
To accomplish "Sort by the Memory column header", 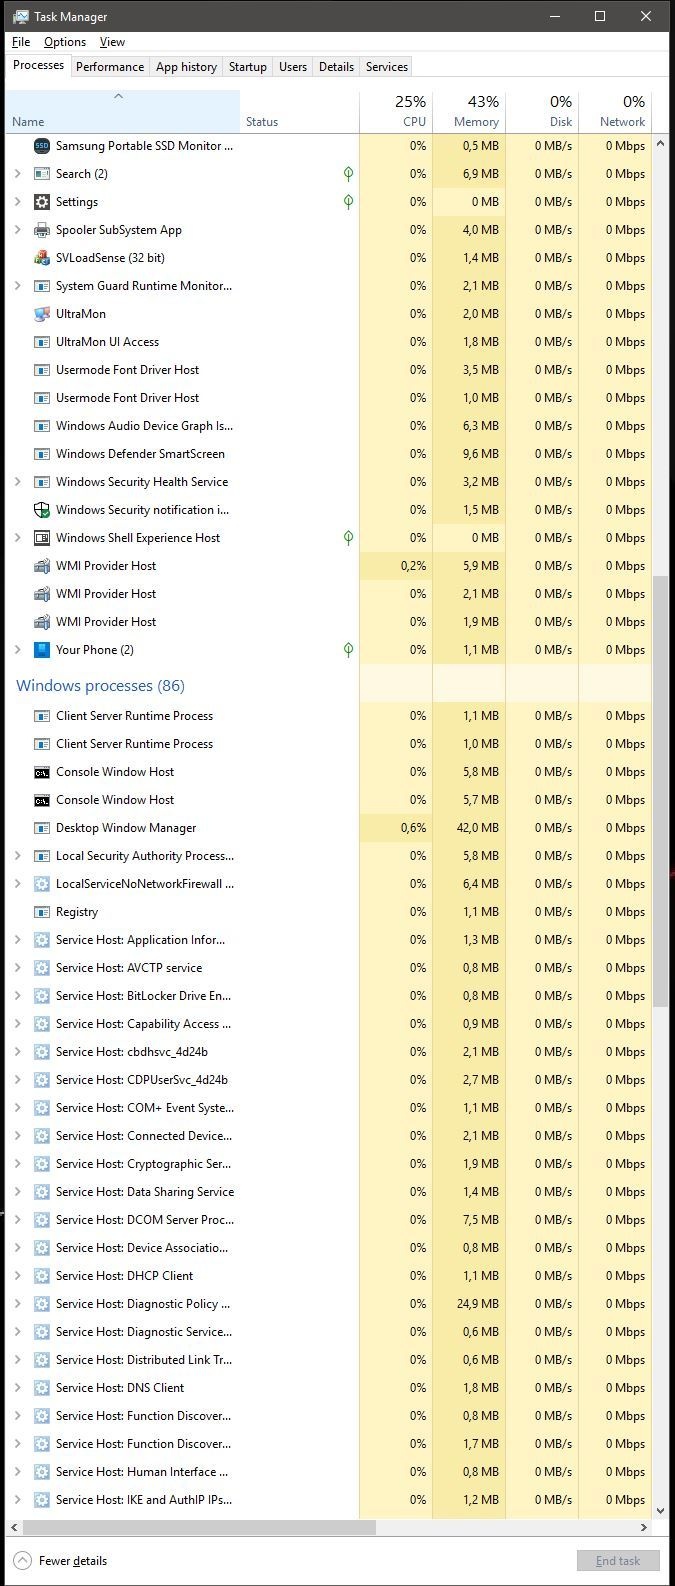I will (x=469, y=112).
